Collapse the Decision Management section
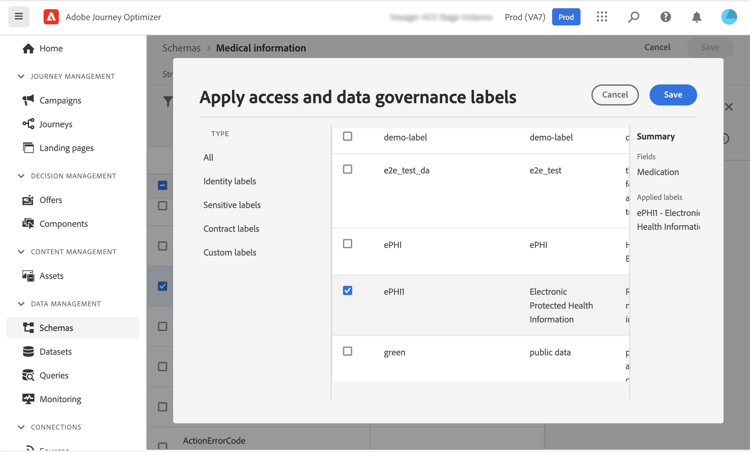Screen dimensions: 750x452 [21, 176]
